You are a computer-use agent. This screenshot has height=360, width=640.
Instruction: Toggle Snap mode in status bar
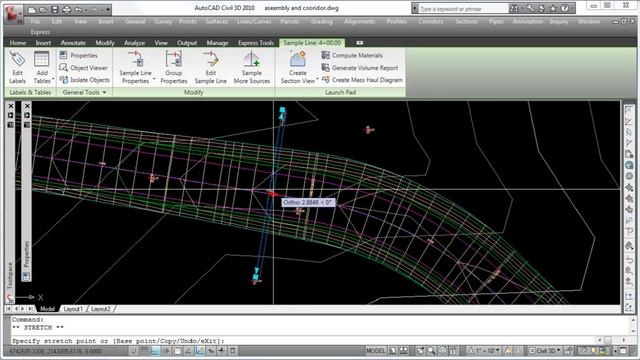(133, 351)
